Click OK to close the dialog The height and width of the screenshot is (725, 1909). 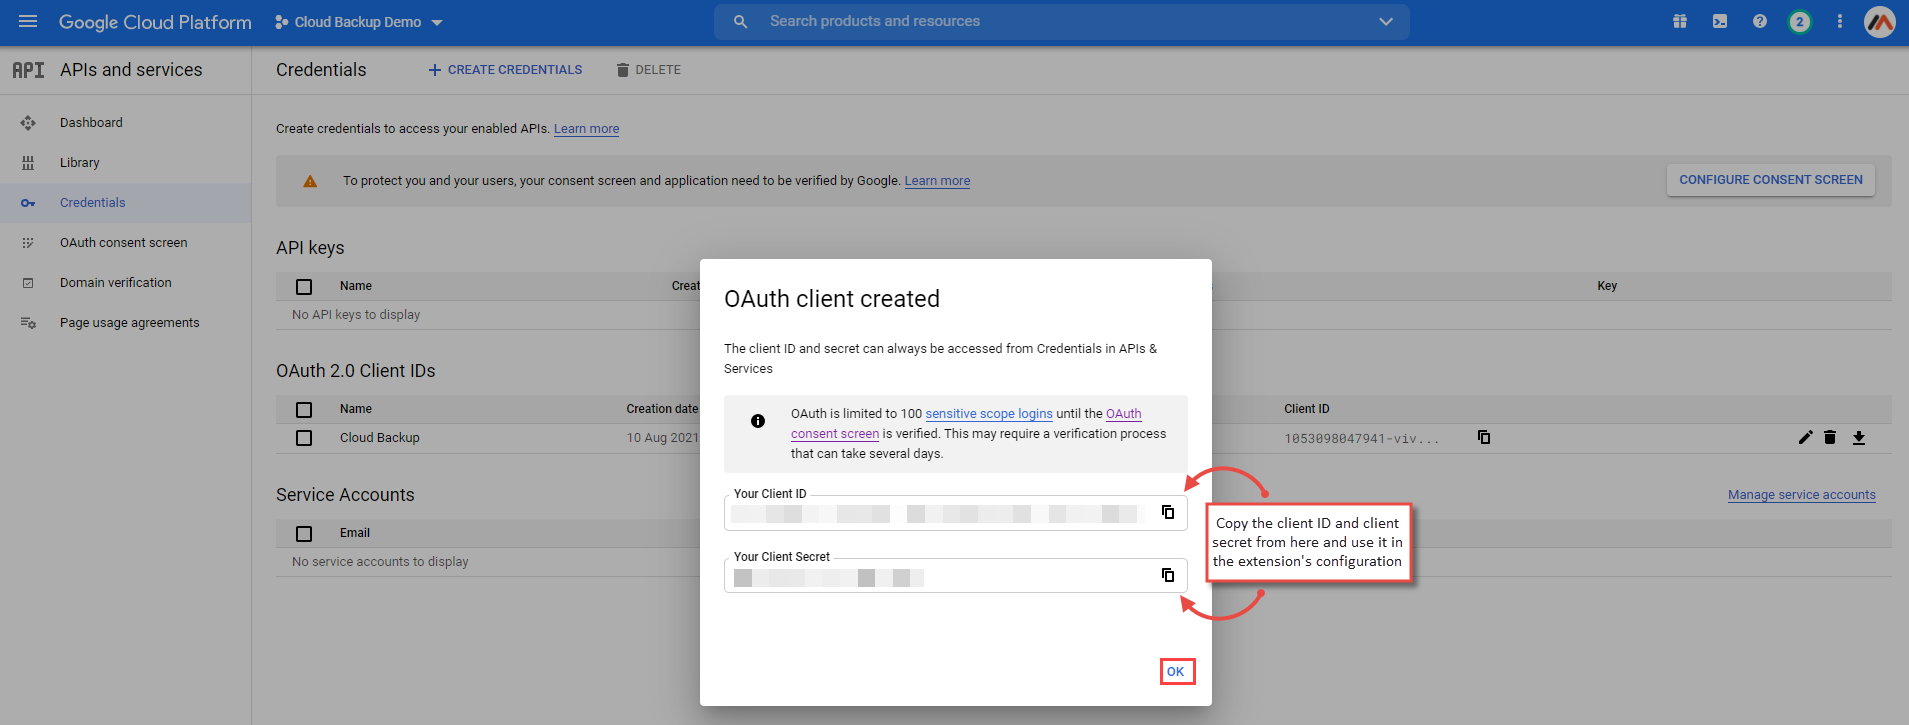[x=1176, y=672]
